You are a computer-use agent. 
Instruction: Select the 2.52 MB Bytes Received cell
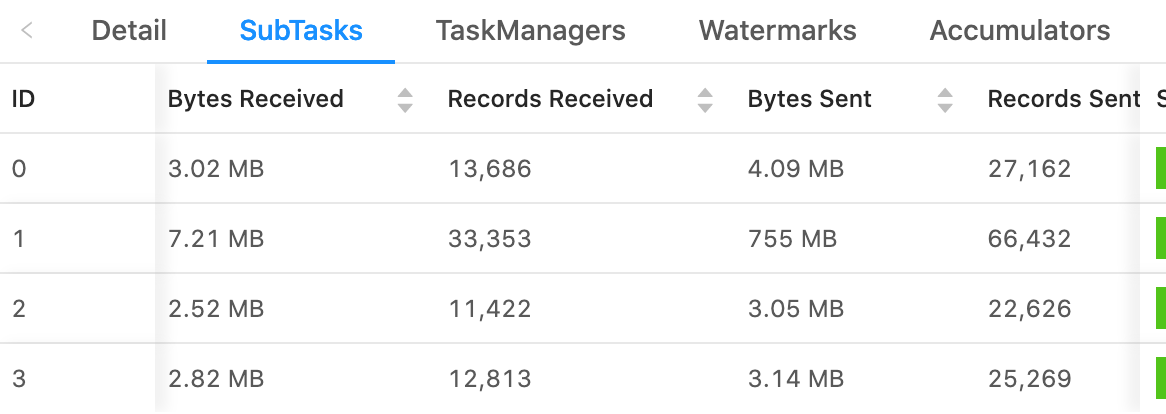[x=216, y=309]
